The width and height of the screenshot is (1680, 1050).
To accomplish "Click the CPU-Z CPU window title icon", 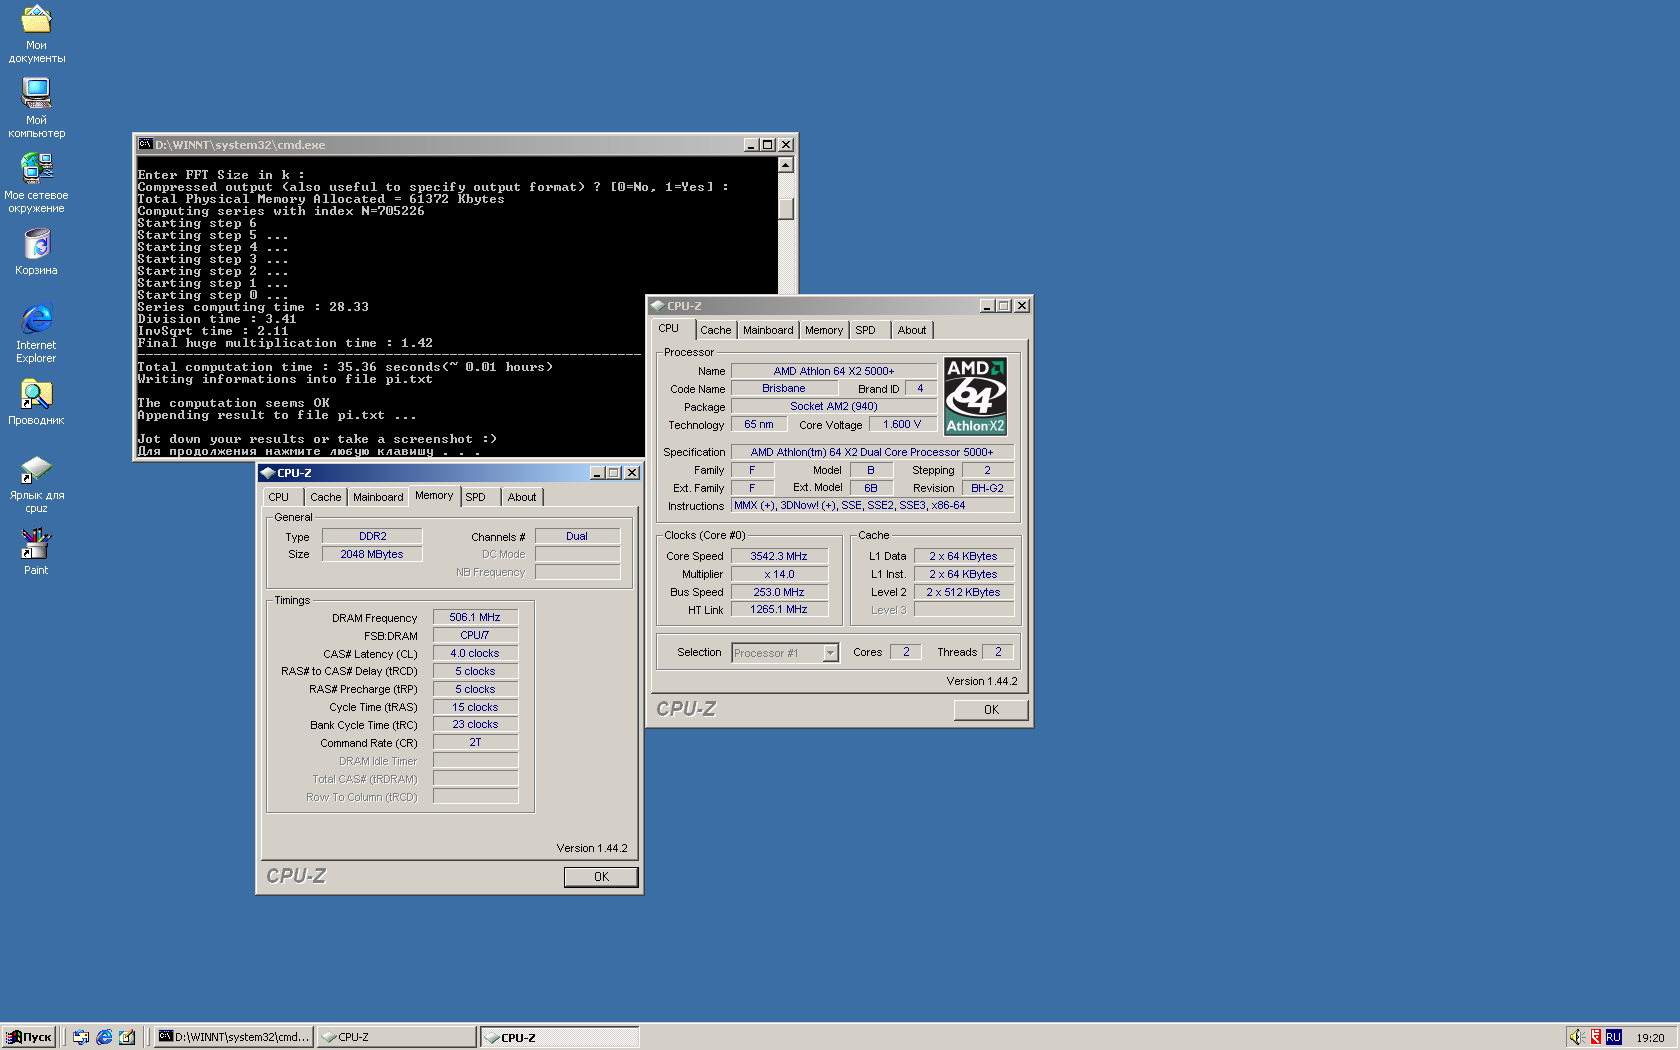I will pos(657,305).
